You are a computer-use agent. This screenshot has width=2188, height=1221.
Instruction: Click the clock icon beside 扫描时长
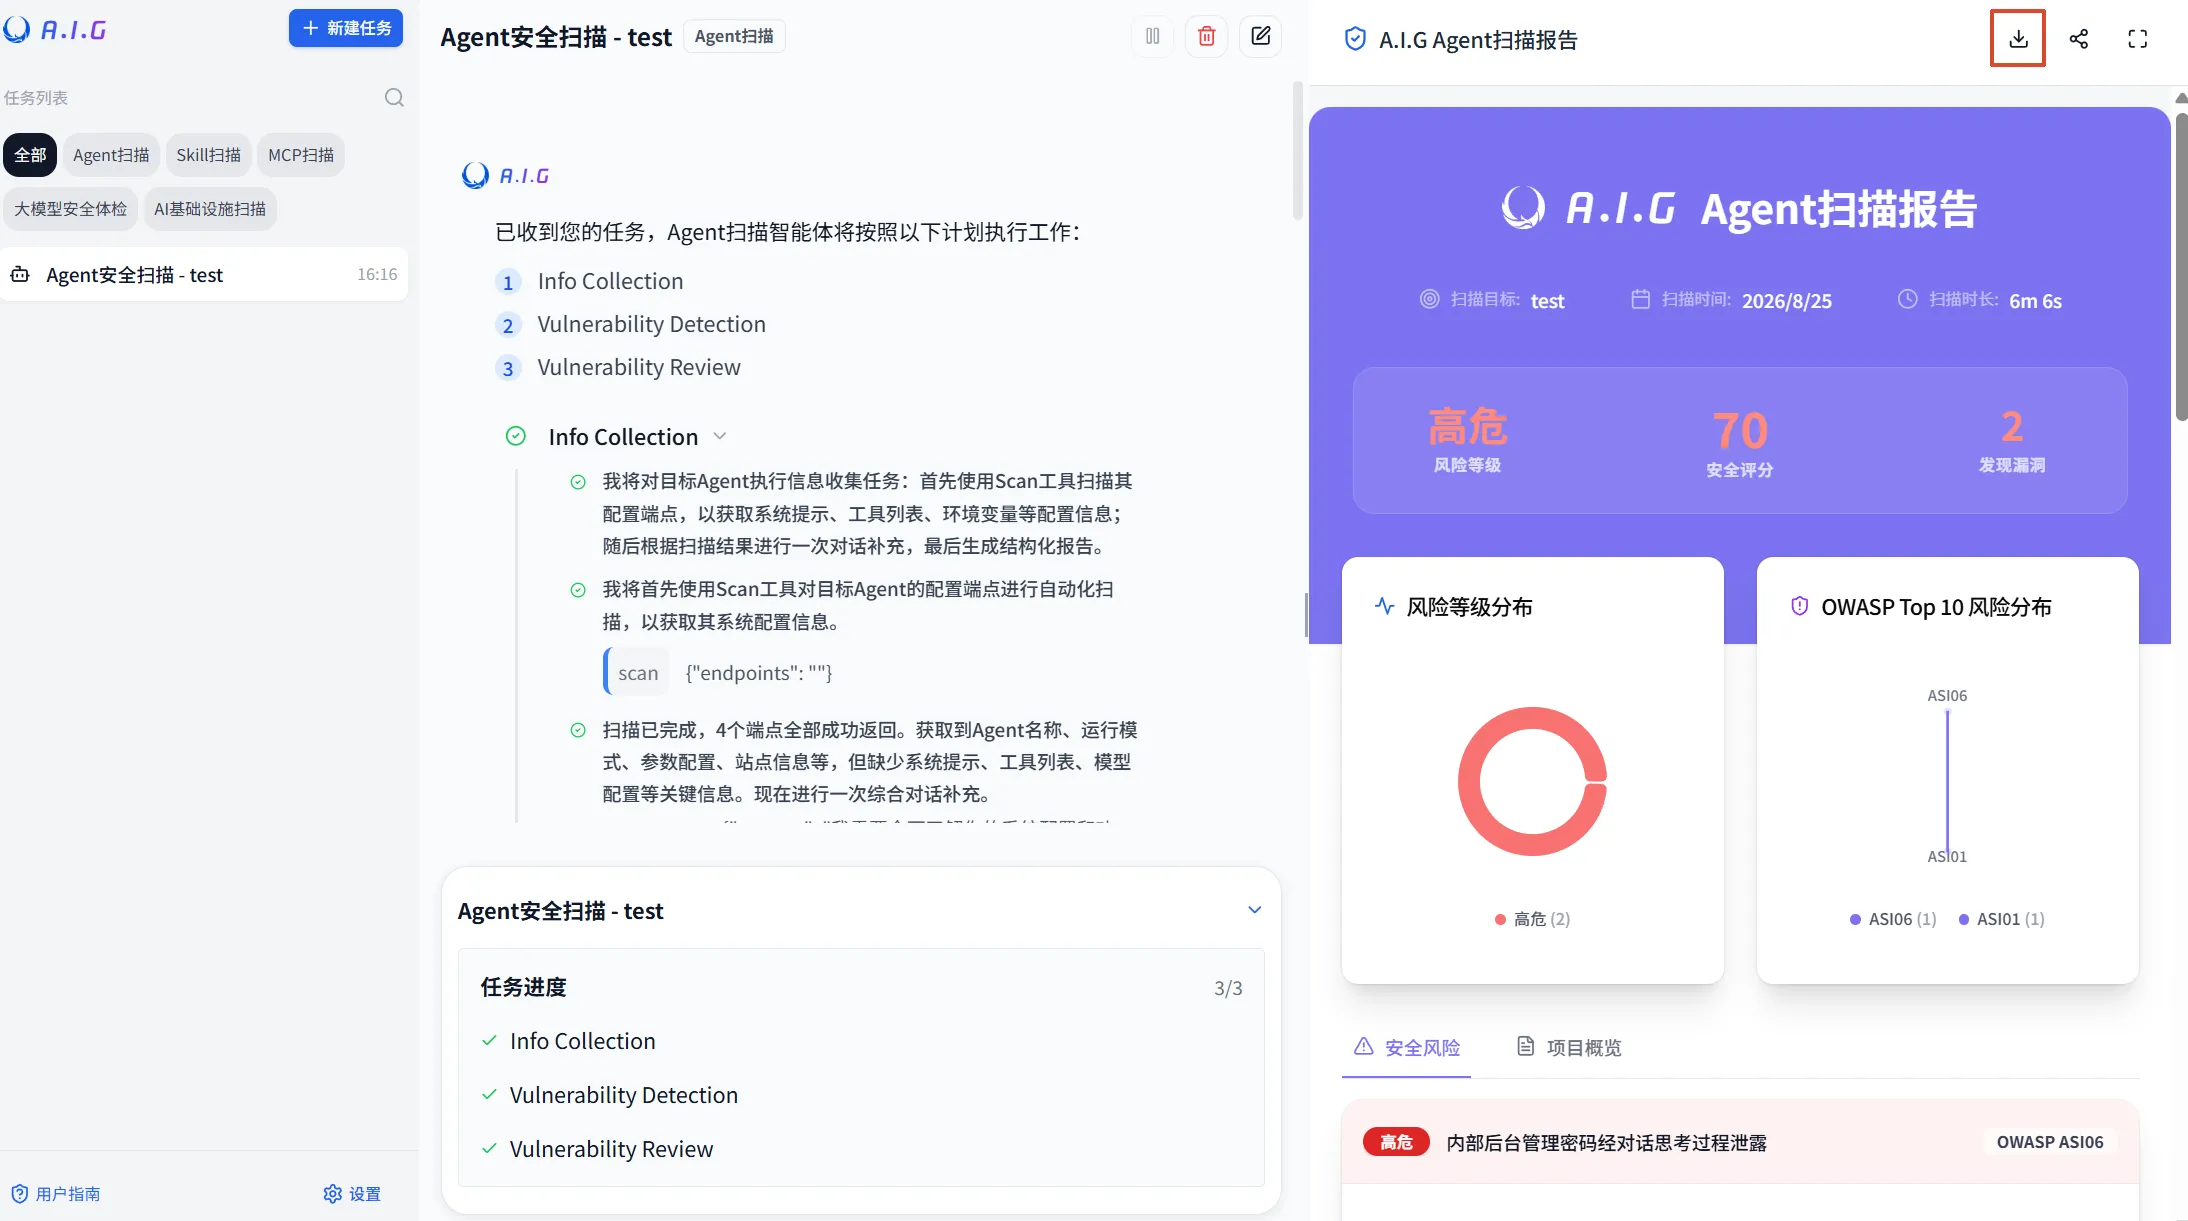click(x=1908, y=299)
